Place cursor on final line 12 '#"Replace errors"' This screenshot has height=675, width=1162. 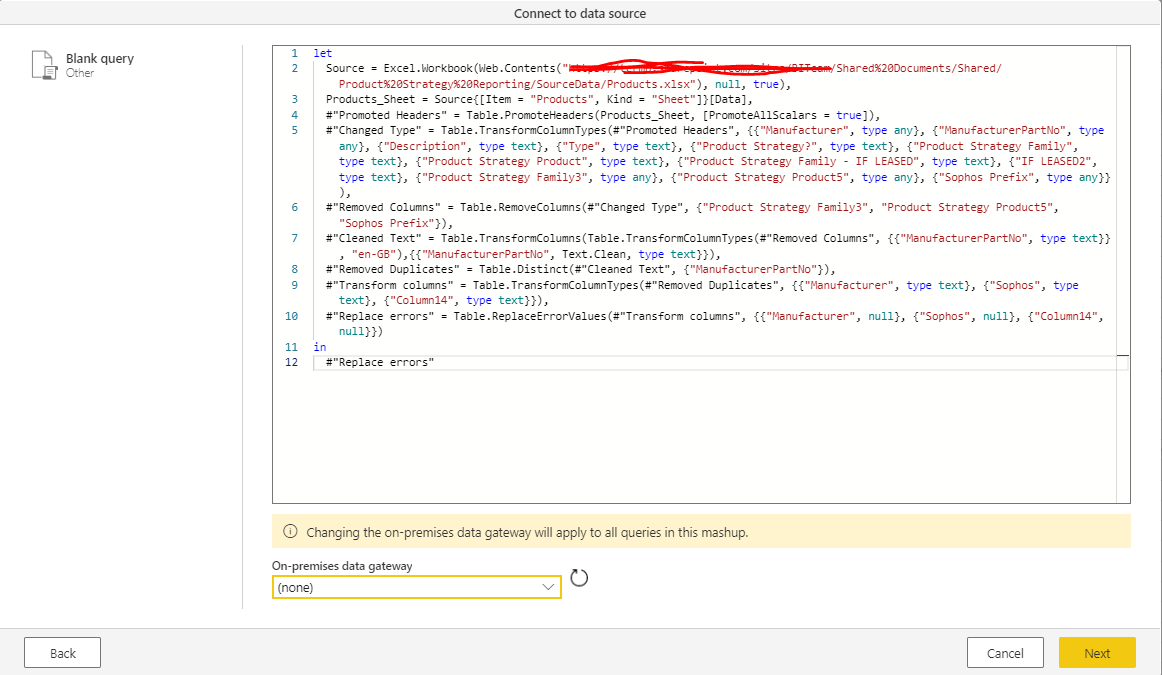click(380, 362)
